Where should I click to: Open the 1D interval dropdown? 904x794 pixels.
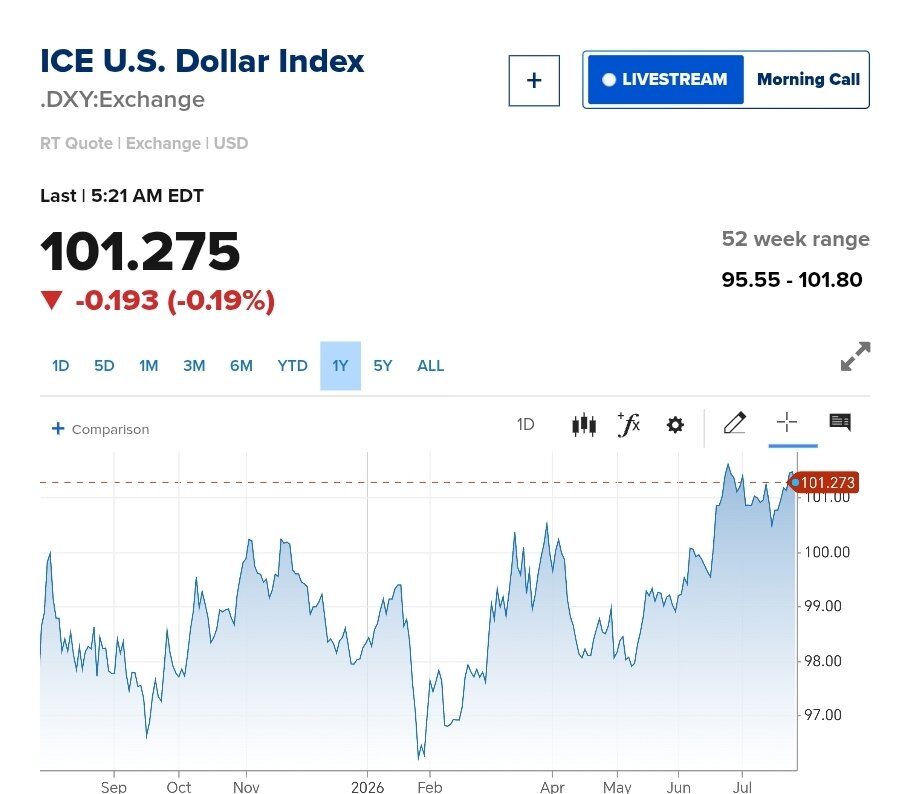click(x=525, y=425)
